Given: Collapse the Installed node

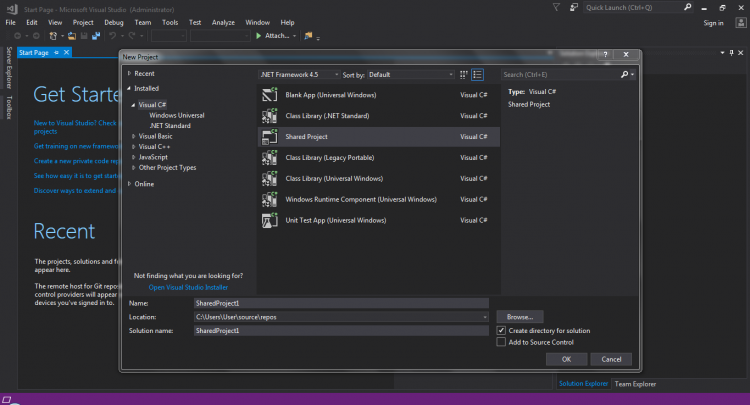Looking at the screenshot, I should pos(129,88).
